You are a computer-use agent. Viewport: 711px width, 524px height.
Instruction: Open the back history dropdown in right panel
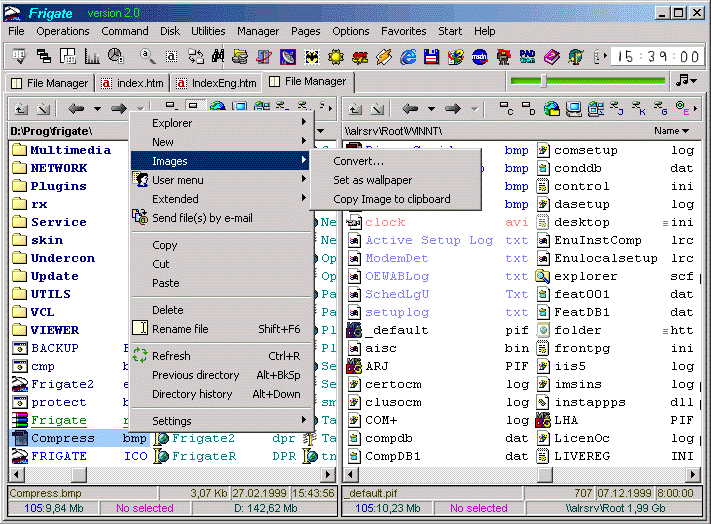[431, 109]
